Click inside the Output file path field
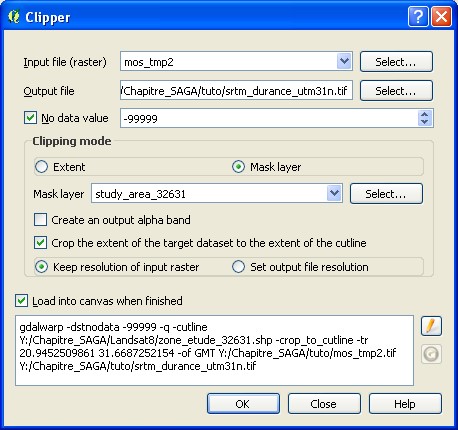This screenshot has width=458, height=430. point(236,90)
